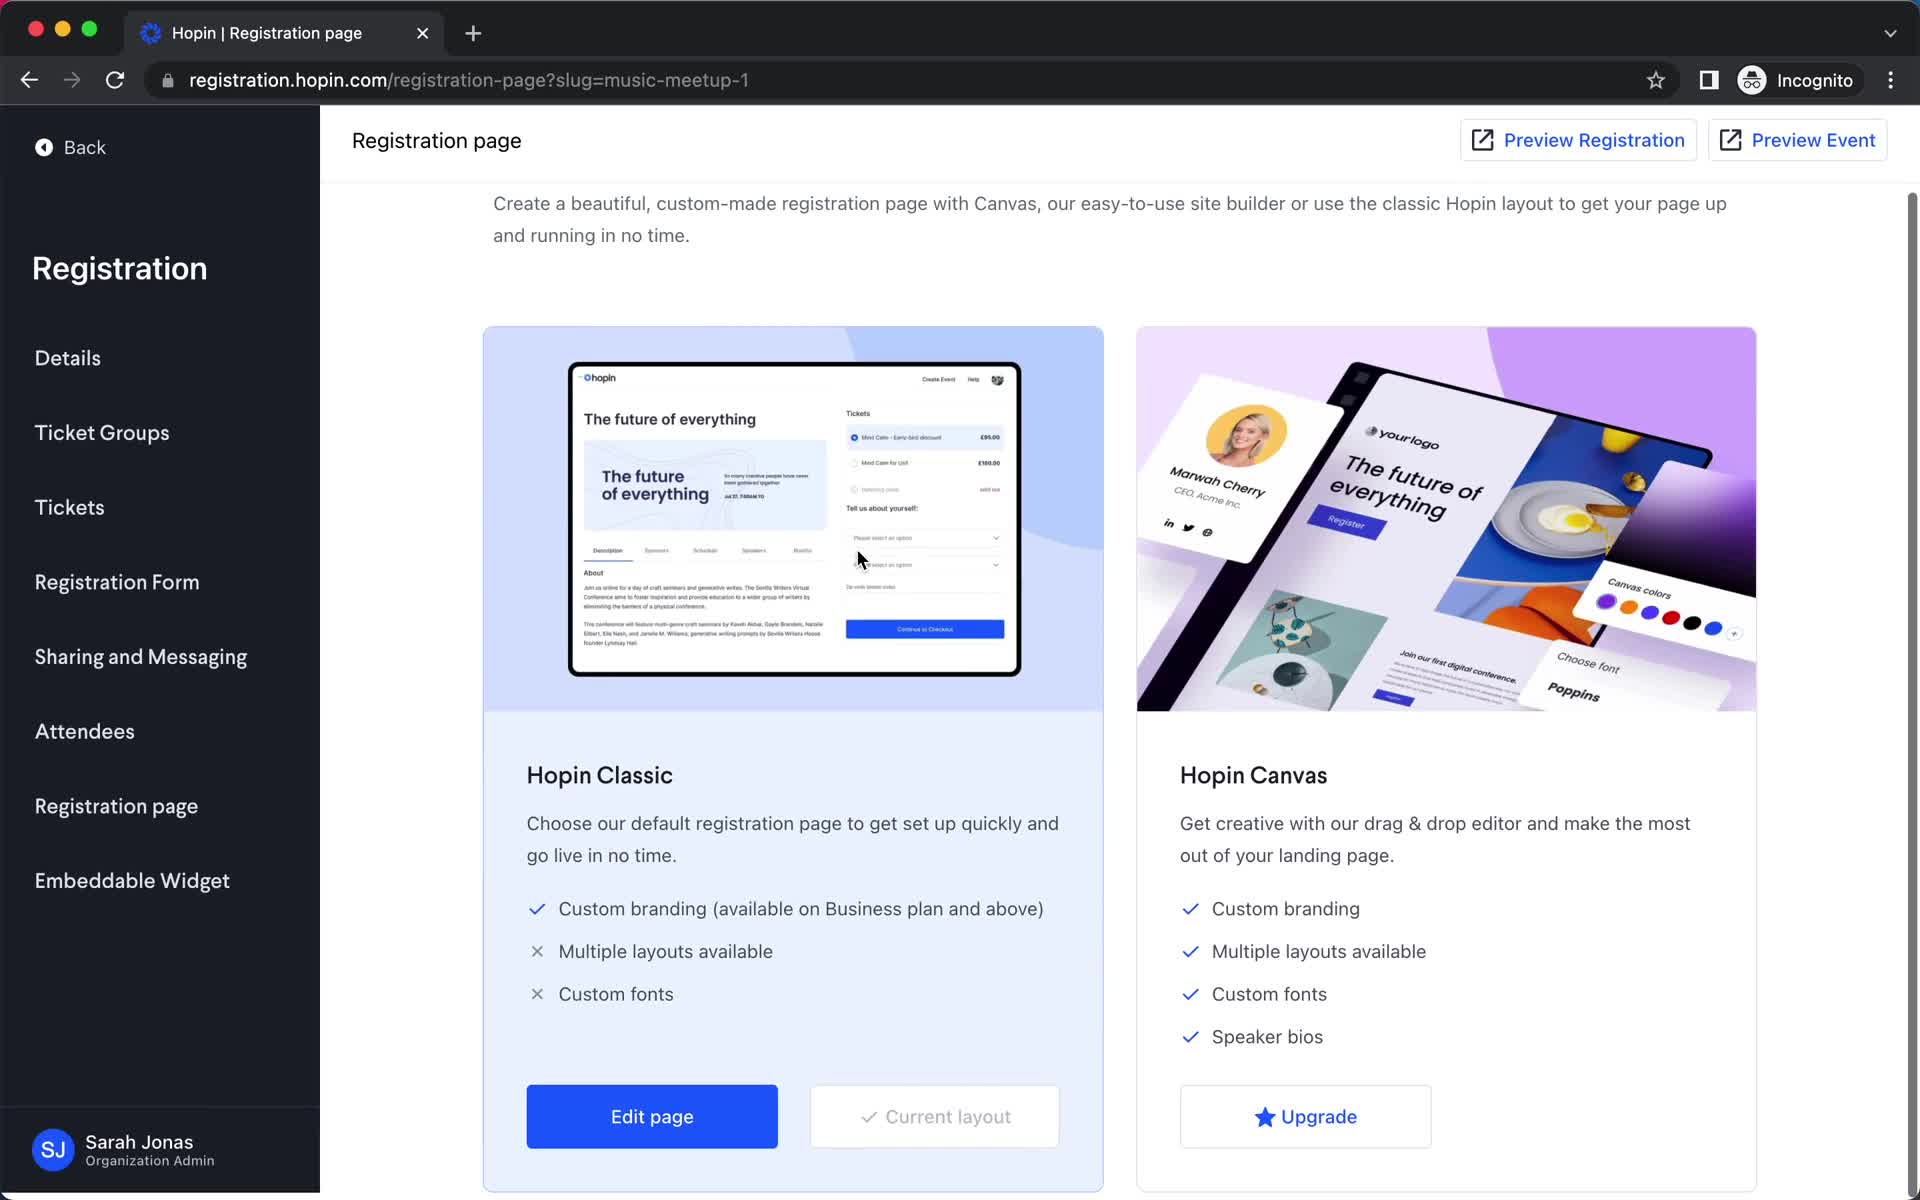Click Preview Registration button

(1578, 140)
